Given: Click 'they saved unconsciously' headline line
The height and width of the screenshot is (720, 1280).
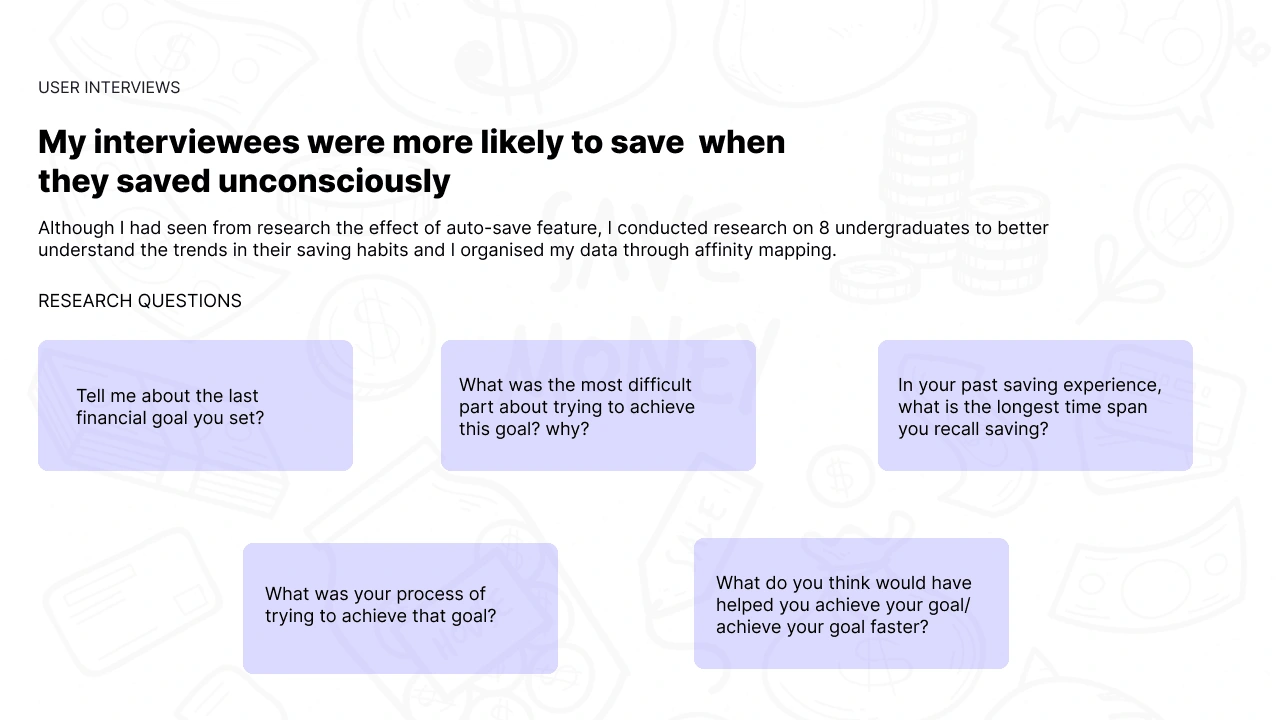Looking at the screenshot, I should coord(244,181).
